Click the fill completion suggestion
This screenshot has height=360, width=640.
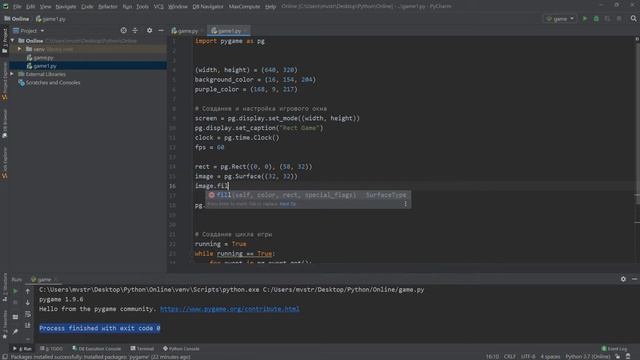(308, 195)
